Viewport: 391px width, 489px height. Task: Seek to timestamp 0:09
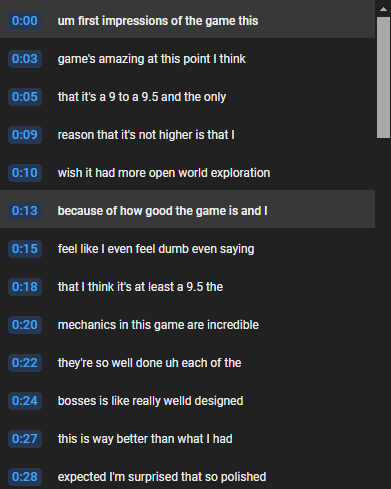pyautogui.click(x=25, y=135)
